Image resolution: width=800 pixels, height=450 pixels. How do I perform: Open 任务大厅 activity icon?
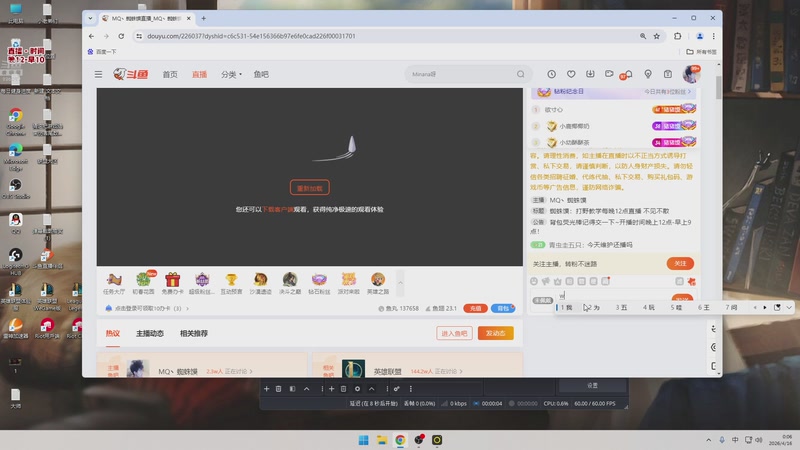click(x=114, y=283)
